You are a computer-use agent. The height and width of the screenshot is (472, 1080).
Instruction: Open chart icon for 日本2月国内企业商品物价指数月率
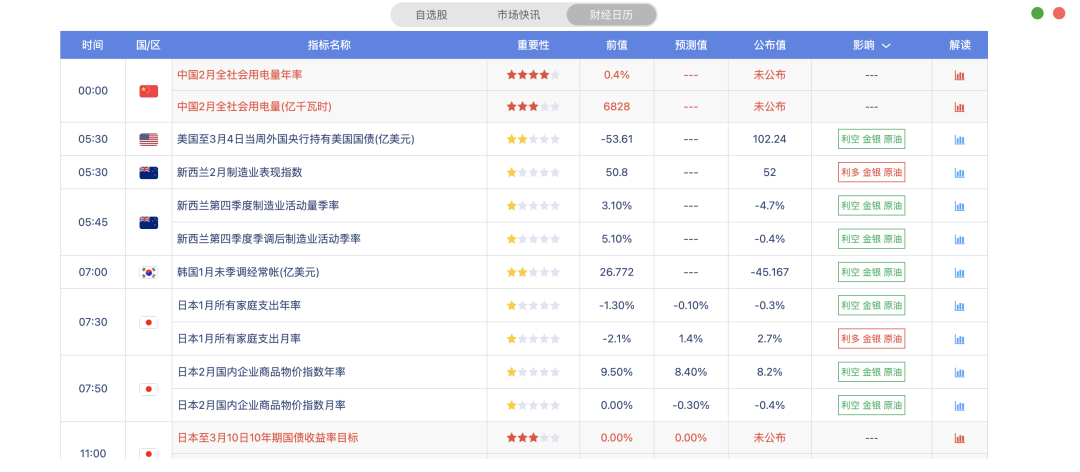pos(959,405)
